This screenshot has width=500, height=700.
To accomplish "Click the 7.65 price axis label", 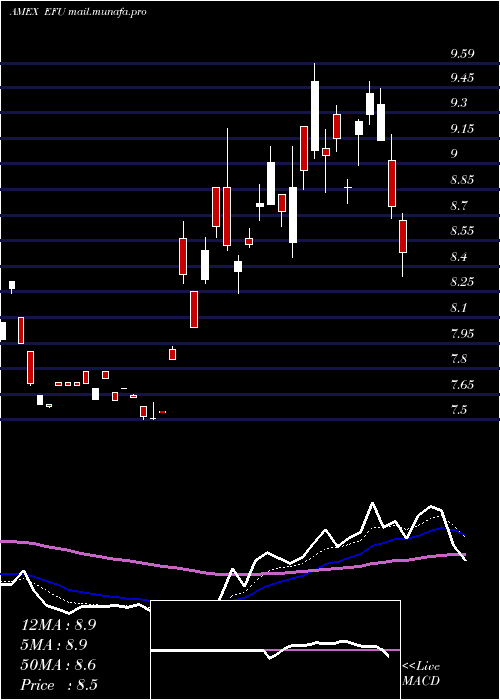I will click(462, 384).
